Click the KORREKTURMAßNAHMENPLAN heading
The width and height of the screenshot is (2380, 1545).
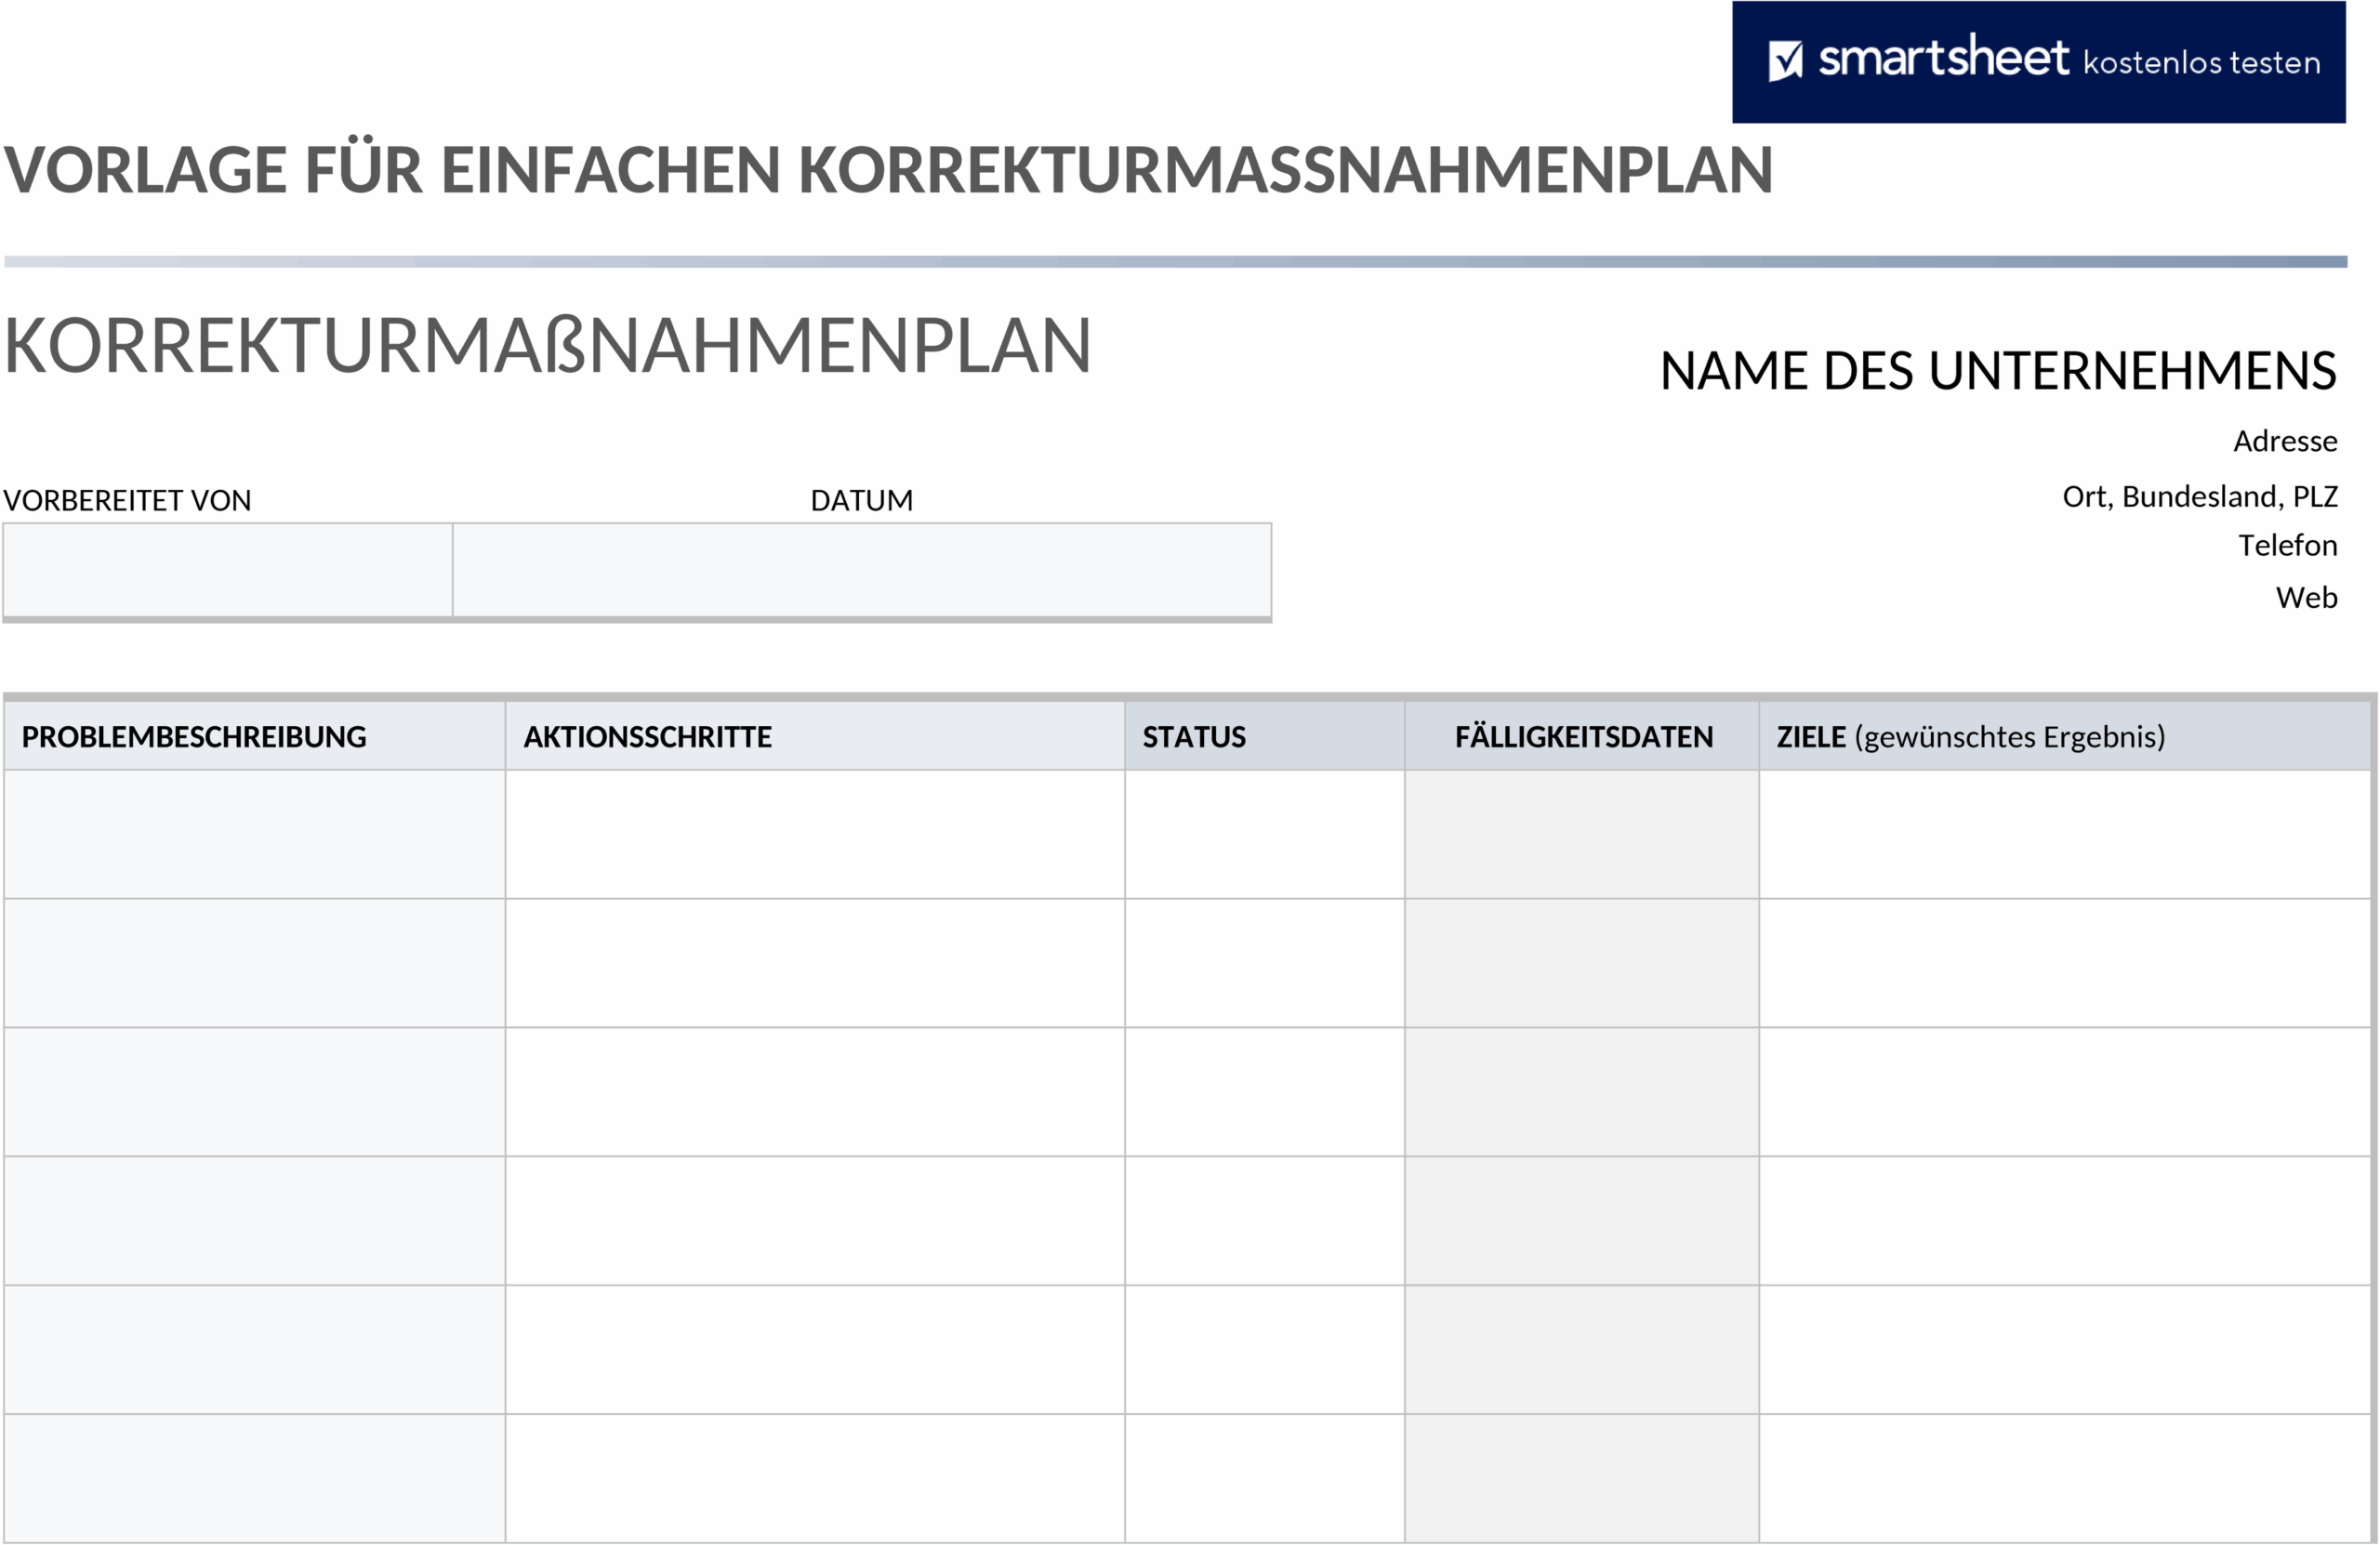pos(548,346)
